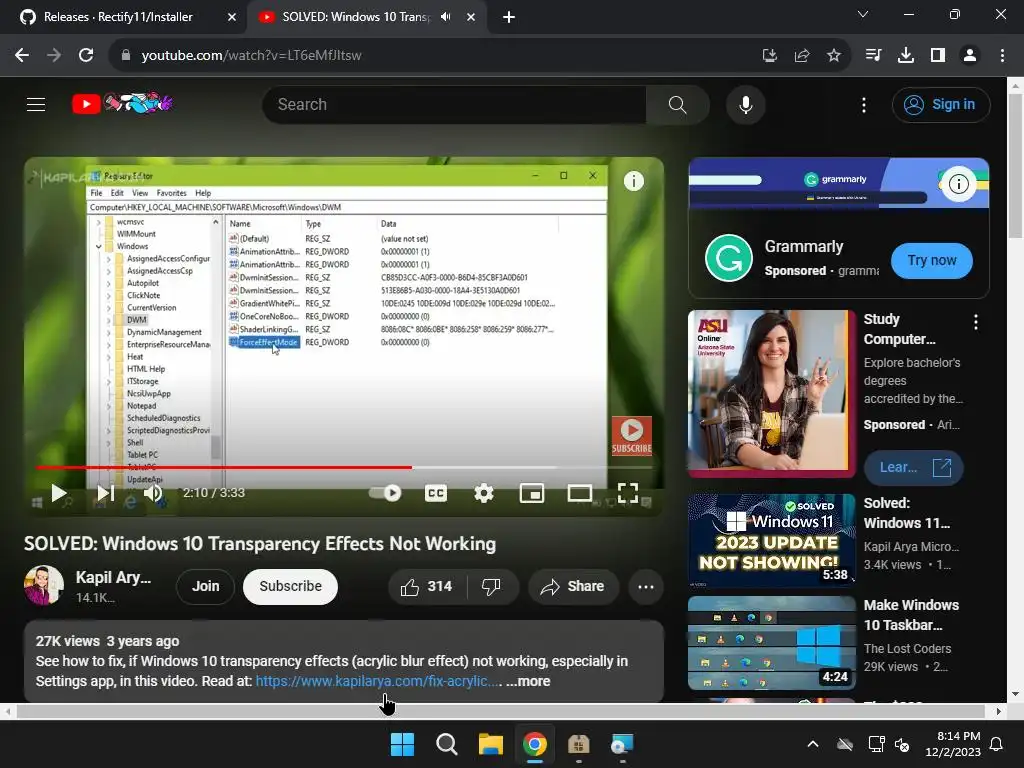The height and width of the screenshot is (768, 1024).
Task: Open Kapil Arya channel avatar
Action: pos(44,585)
